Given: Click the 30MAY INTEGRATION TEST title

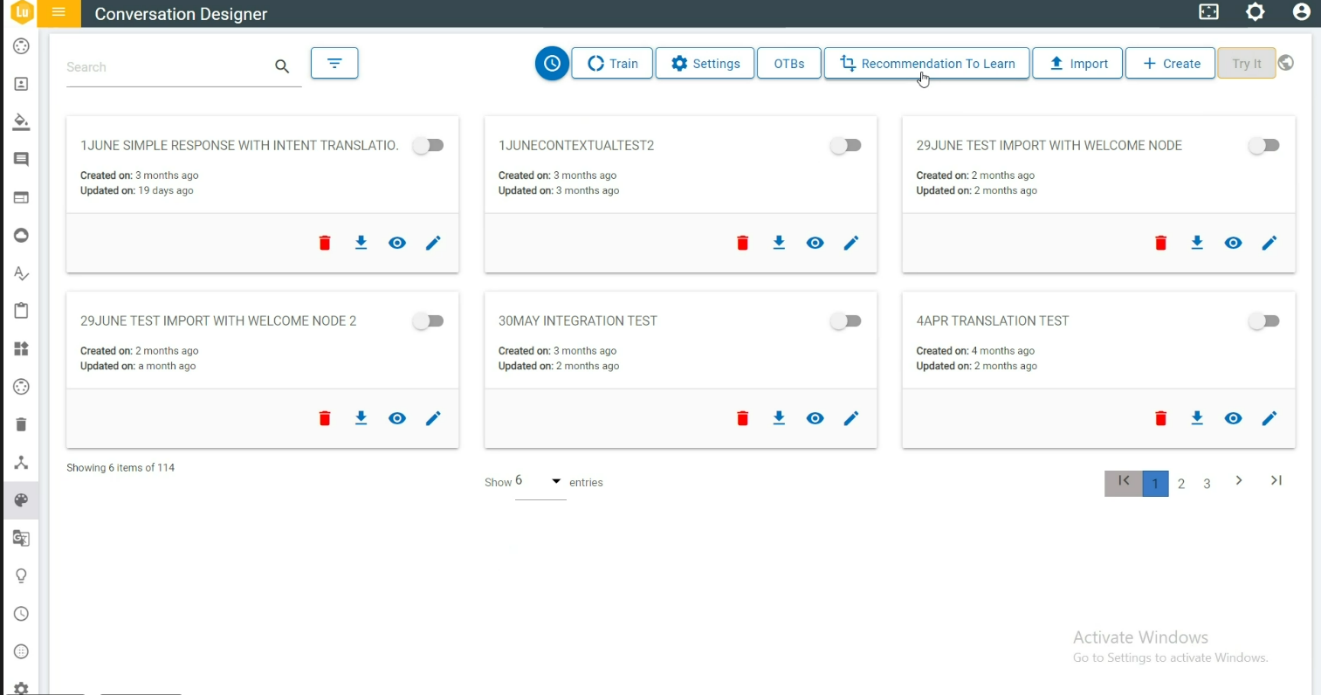Looking at the screenshot, I should point(578,321).
